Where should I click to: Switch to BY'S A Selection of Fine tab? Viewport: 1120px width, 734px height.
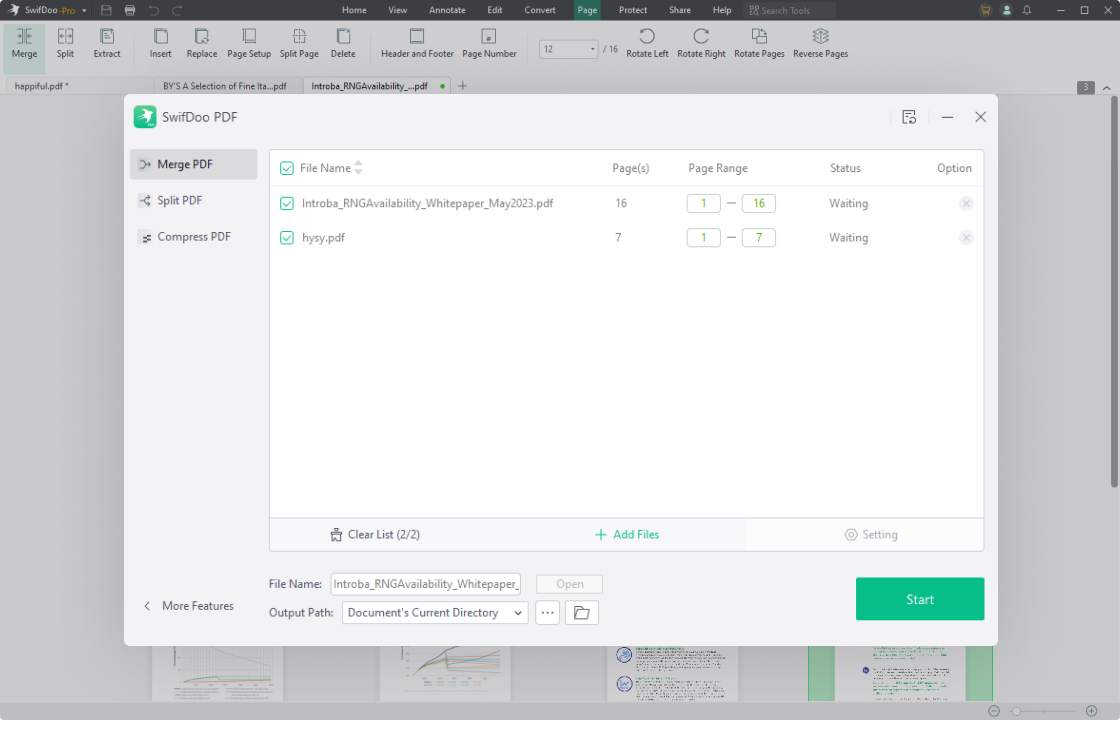[225, 86]
